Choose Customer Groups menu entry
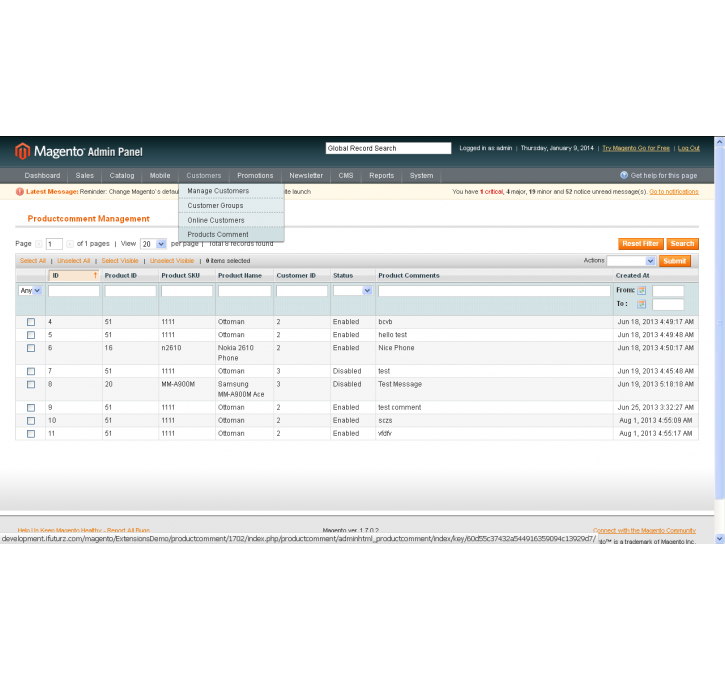 231,206
